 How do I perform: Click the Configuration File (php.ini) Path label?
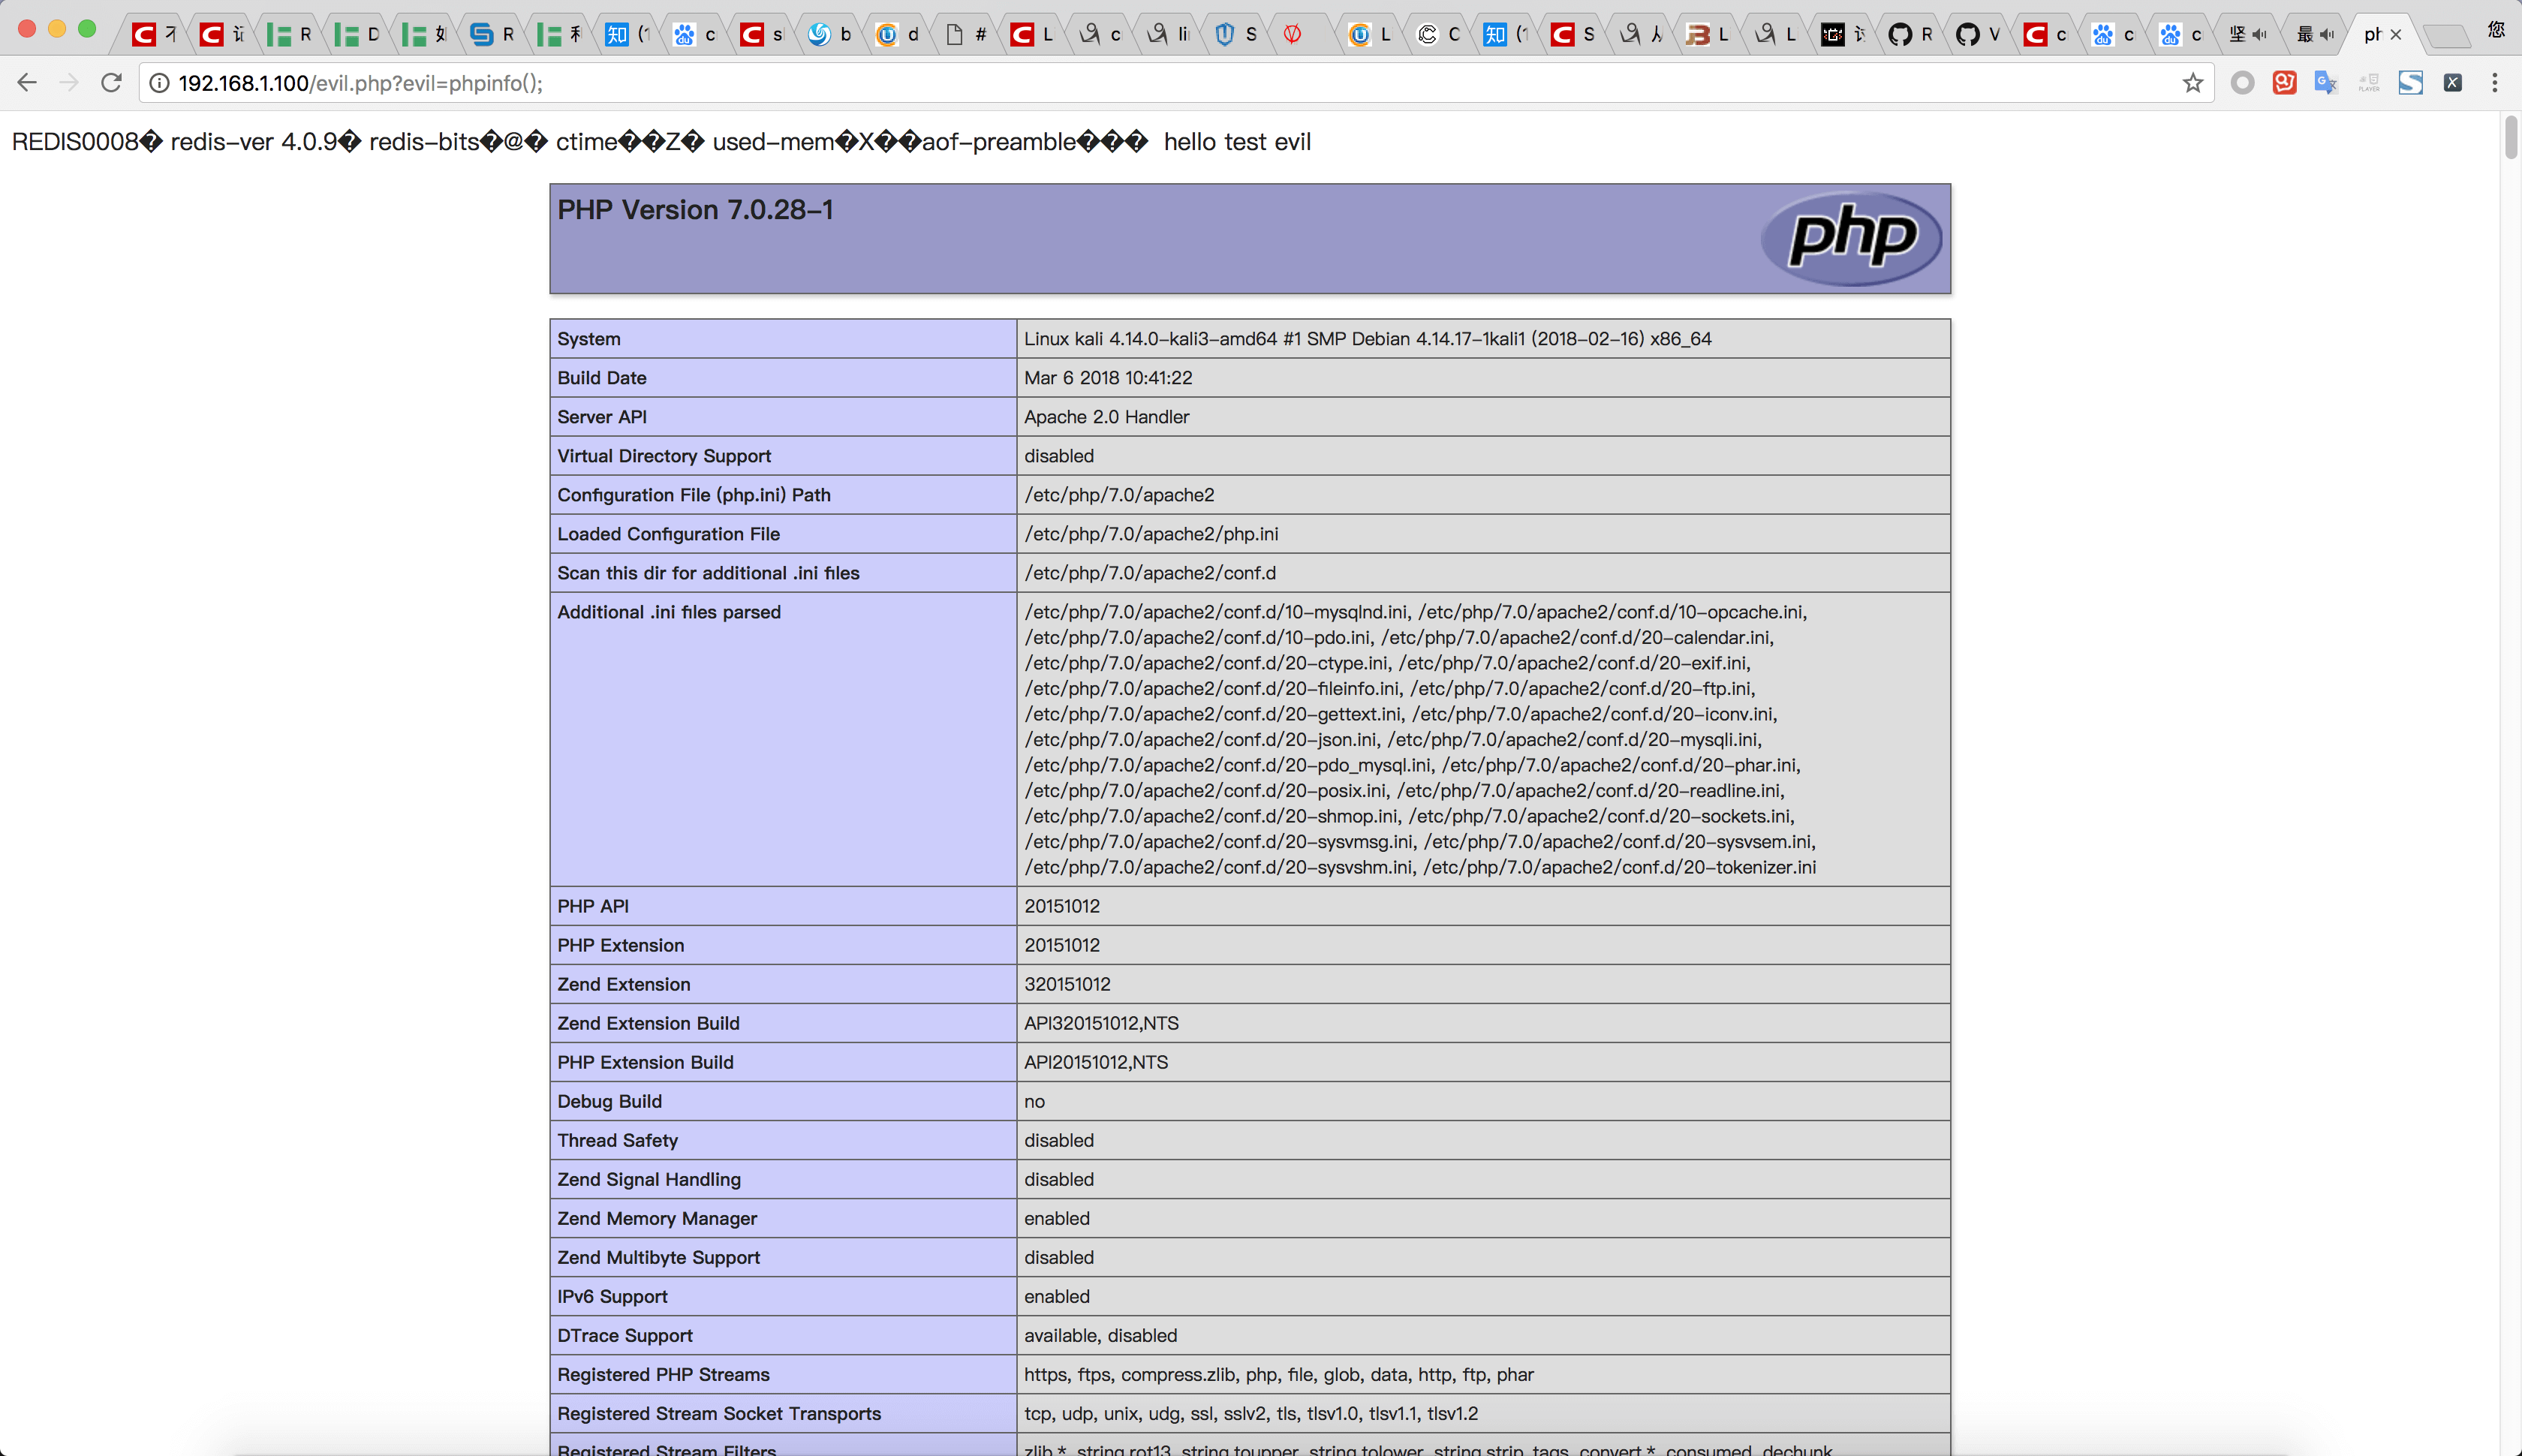coord(694,495)
